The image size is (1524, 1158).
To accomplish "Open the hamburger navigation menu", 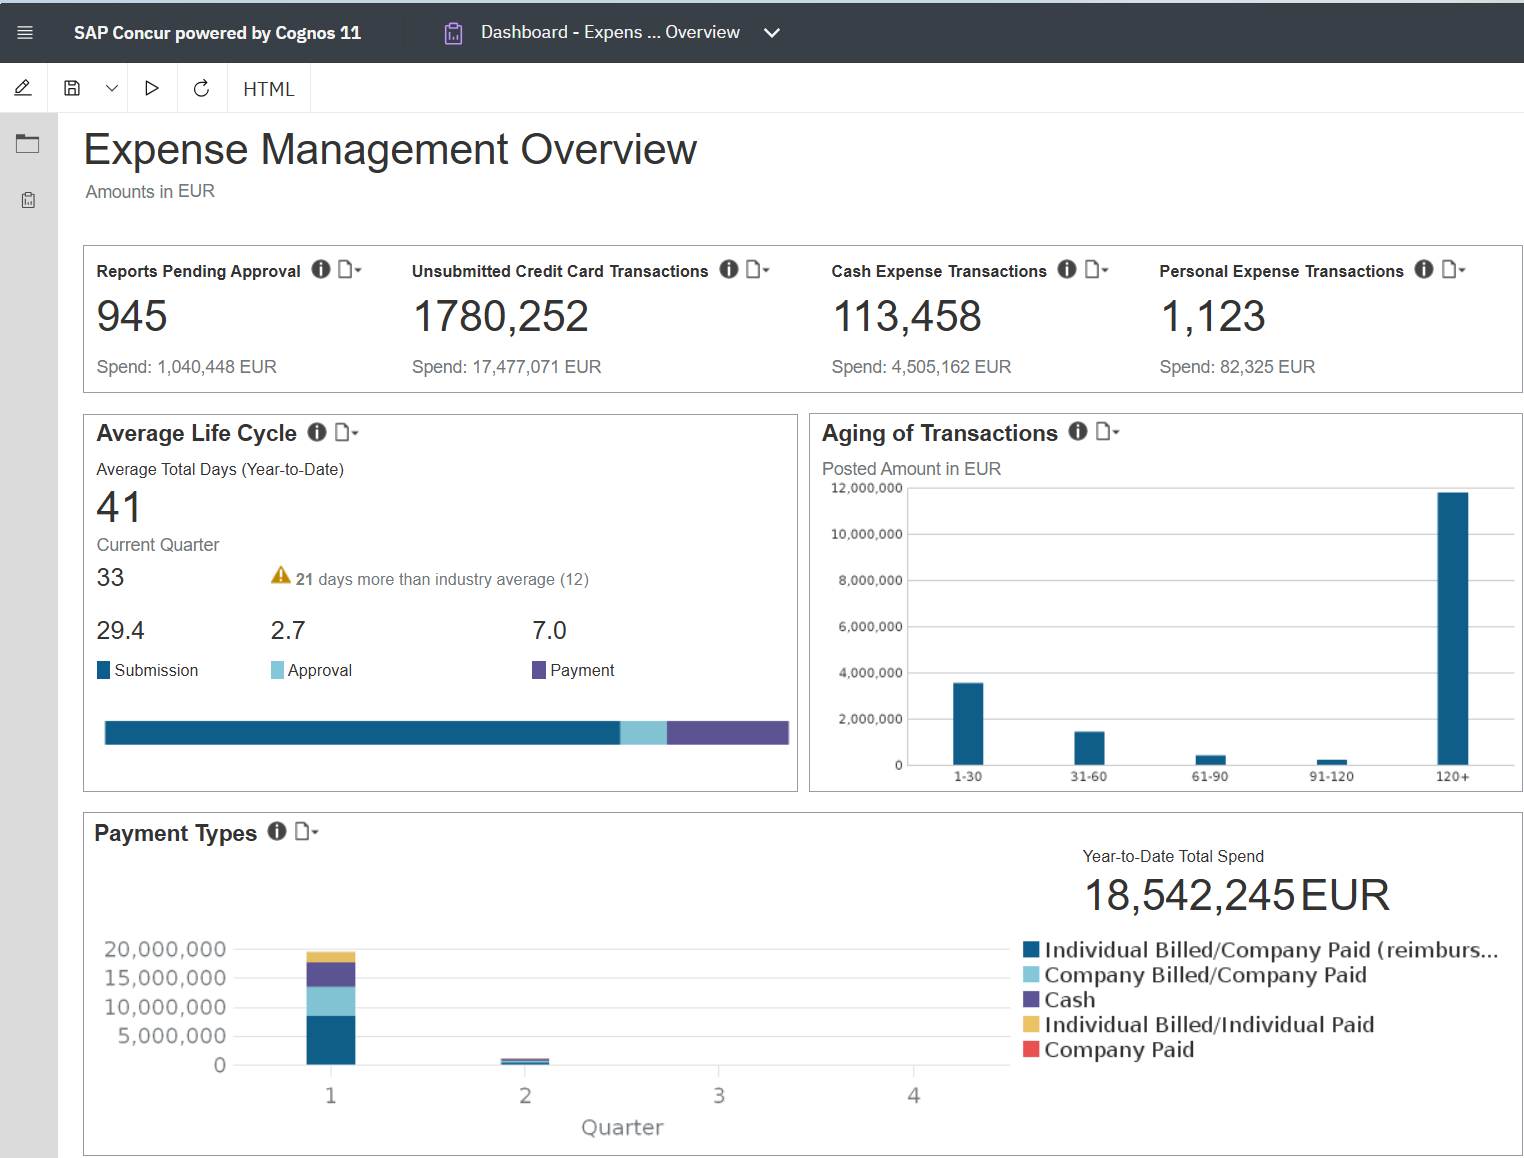I will click(x=25, y=33).
